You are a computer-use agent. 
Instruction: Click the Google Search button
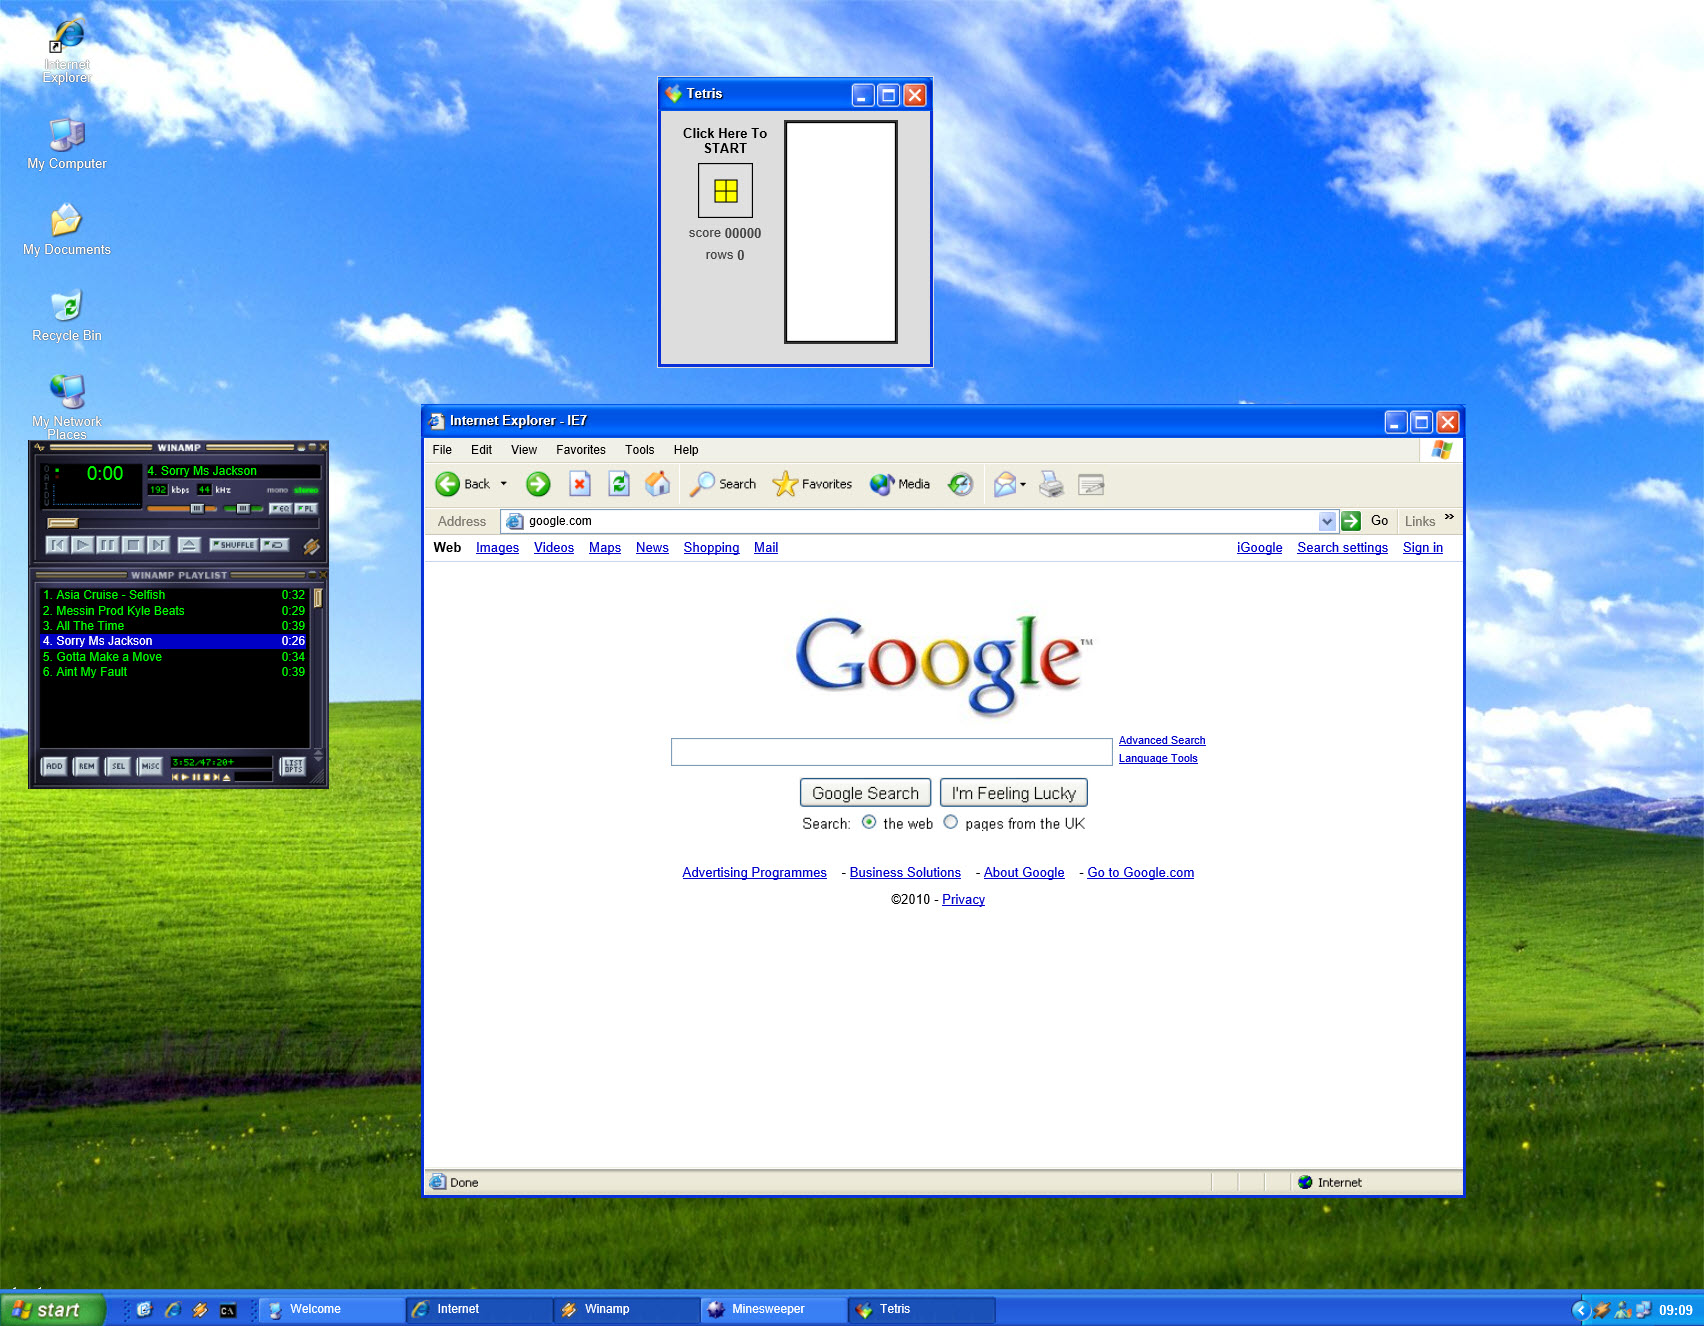865,793
